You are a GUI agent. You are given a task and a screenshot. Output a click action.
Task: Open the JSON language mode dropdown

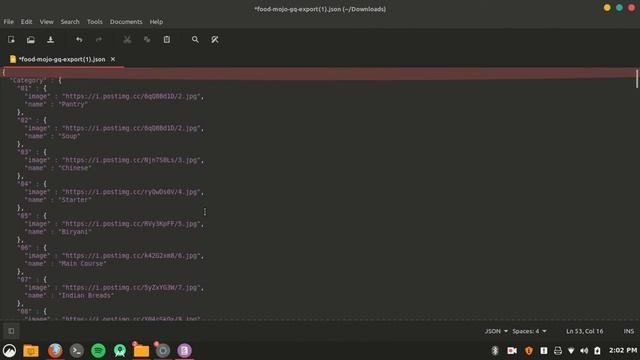tap(496, 331)
